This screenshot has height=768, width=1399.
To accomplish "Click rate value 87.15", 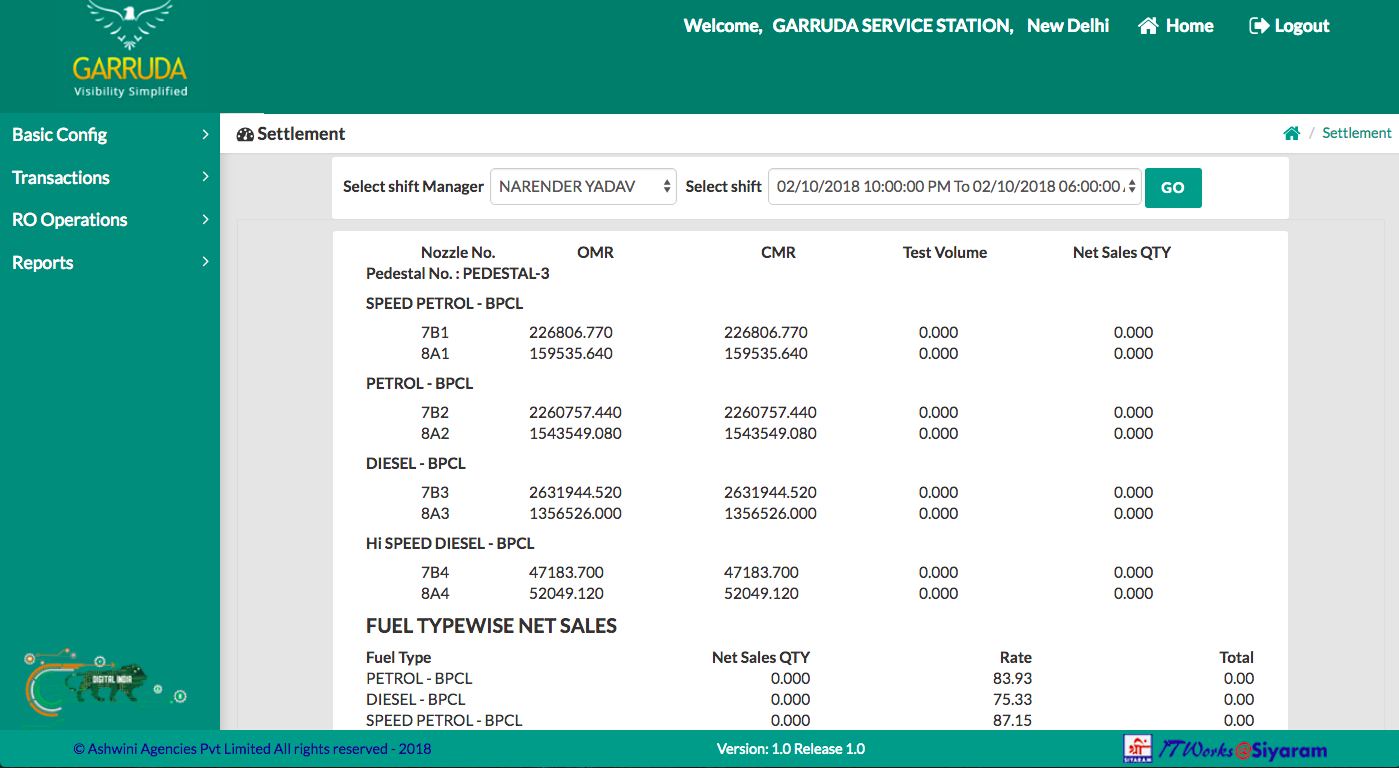I will click(1012, 720).
